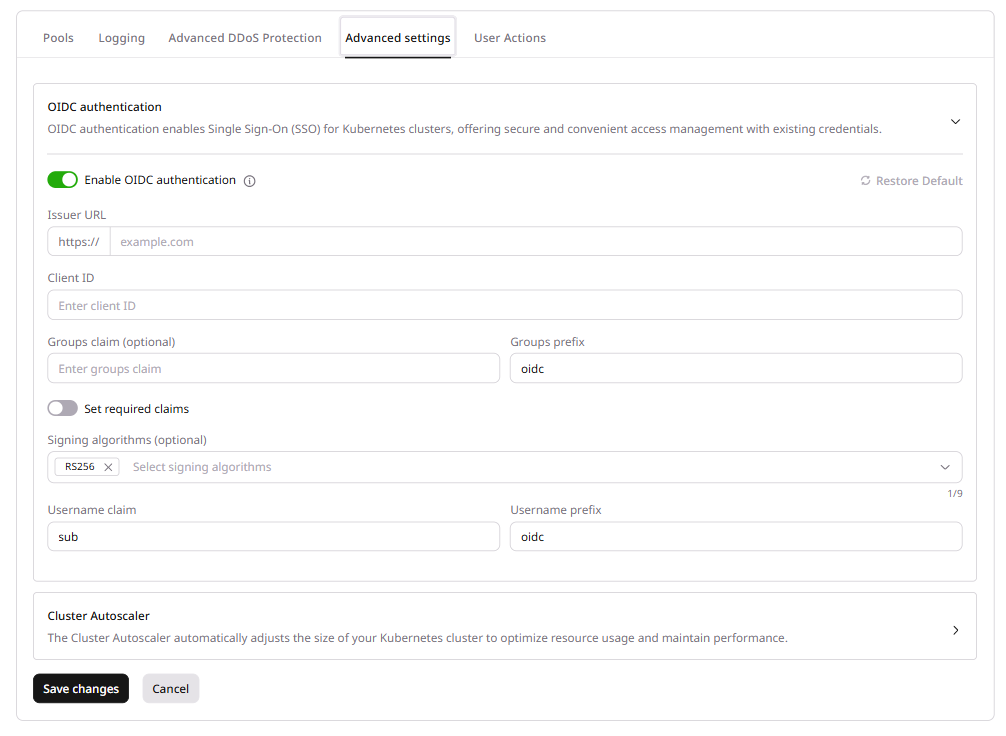Open the Signing algorithms dropdown arrow

pyautogui.click(x=945, y=467)
